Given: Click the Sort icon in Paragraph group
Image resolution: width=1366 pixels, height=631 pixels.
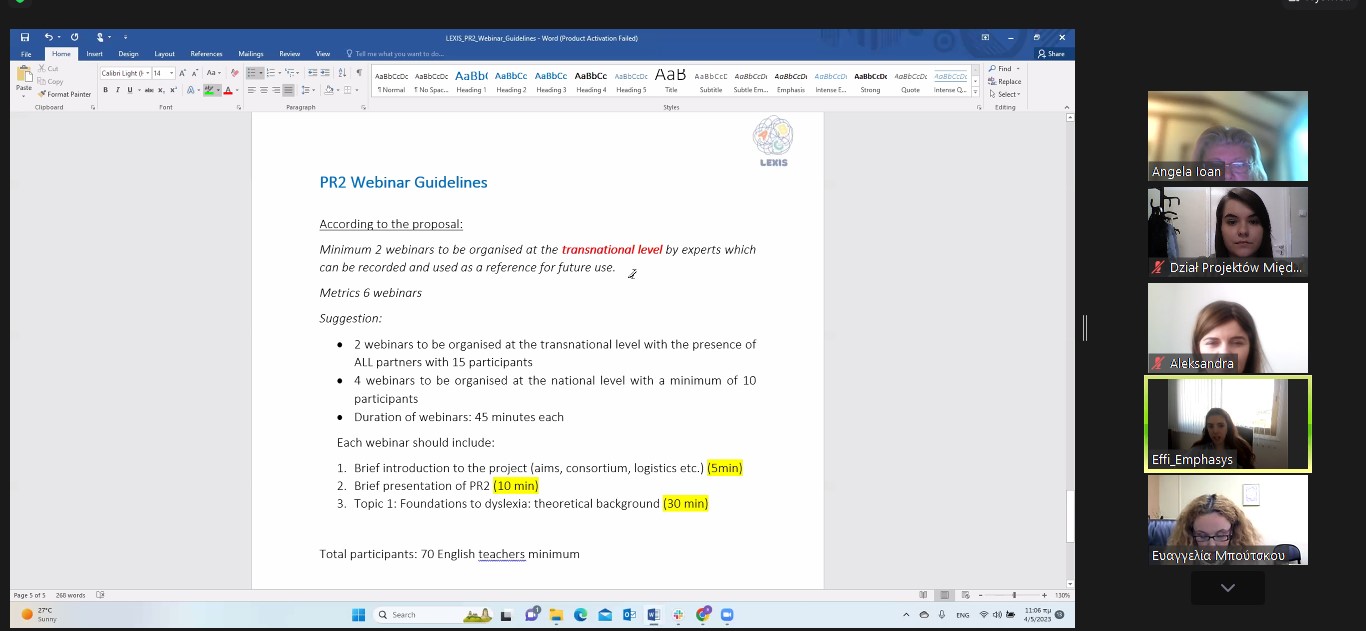Looking at the screenshot, I should [342, 73].
